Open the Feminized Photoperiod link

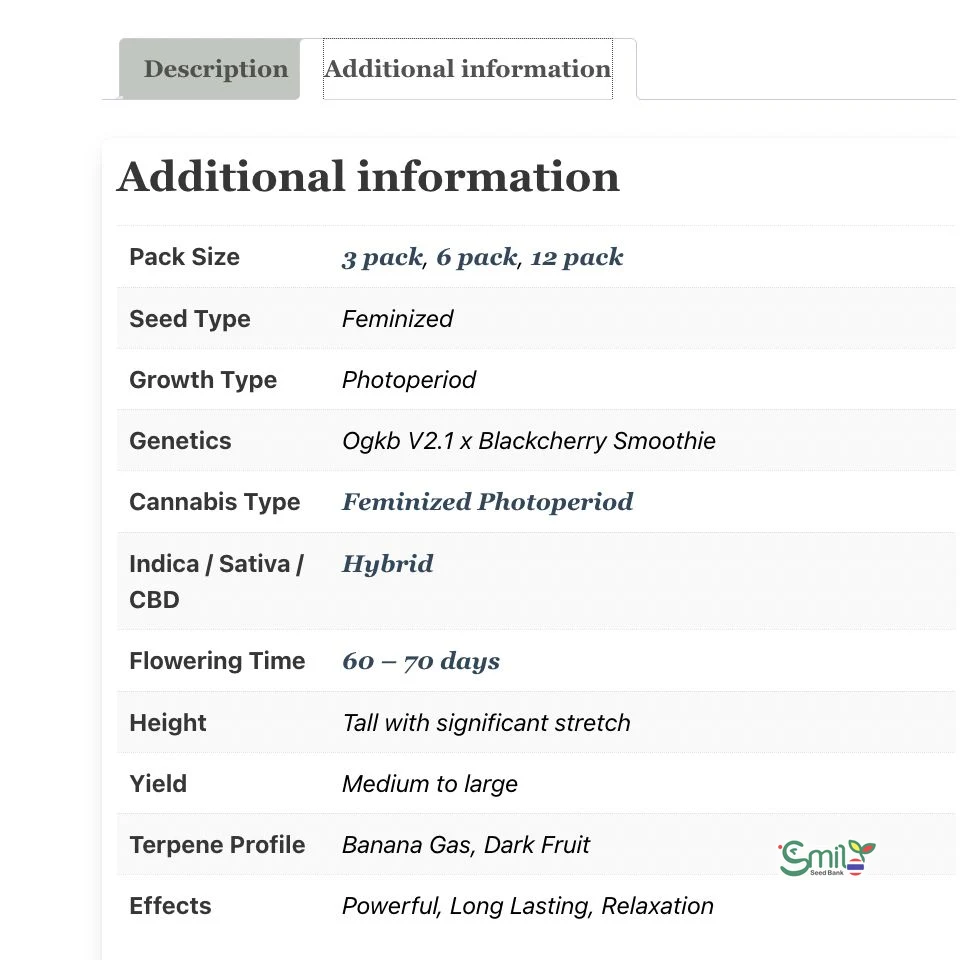pos(487,502)
